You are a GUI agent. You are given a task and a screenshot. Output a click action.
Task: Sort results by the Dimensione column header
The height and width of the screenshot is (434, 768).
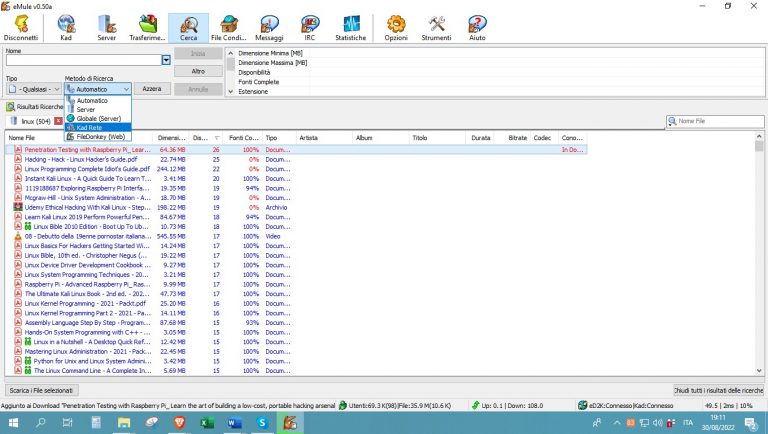pyautogui.click(x=172, y=138)
